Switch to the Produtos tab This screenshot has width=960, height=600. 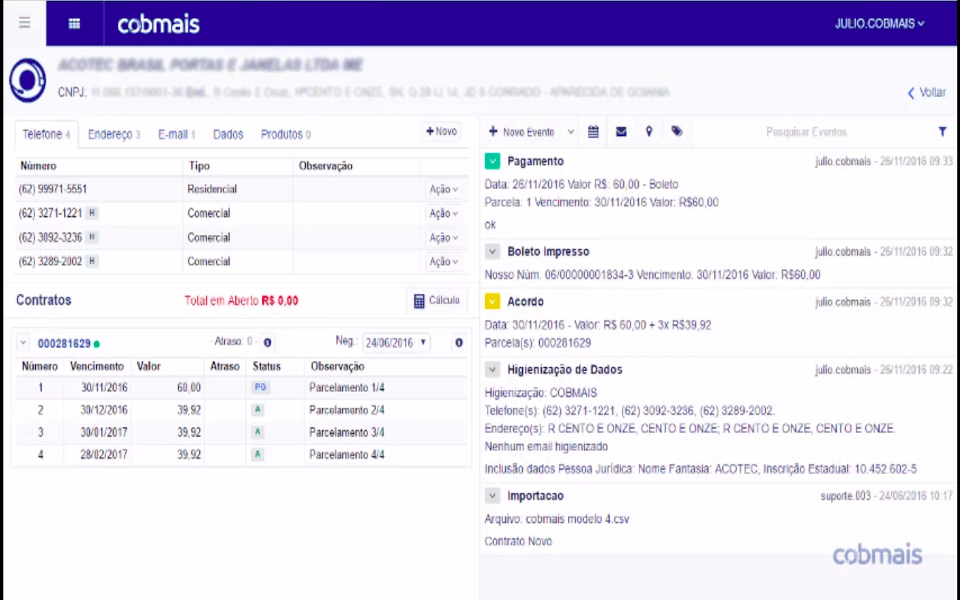(x=285, y=134)
